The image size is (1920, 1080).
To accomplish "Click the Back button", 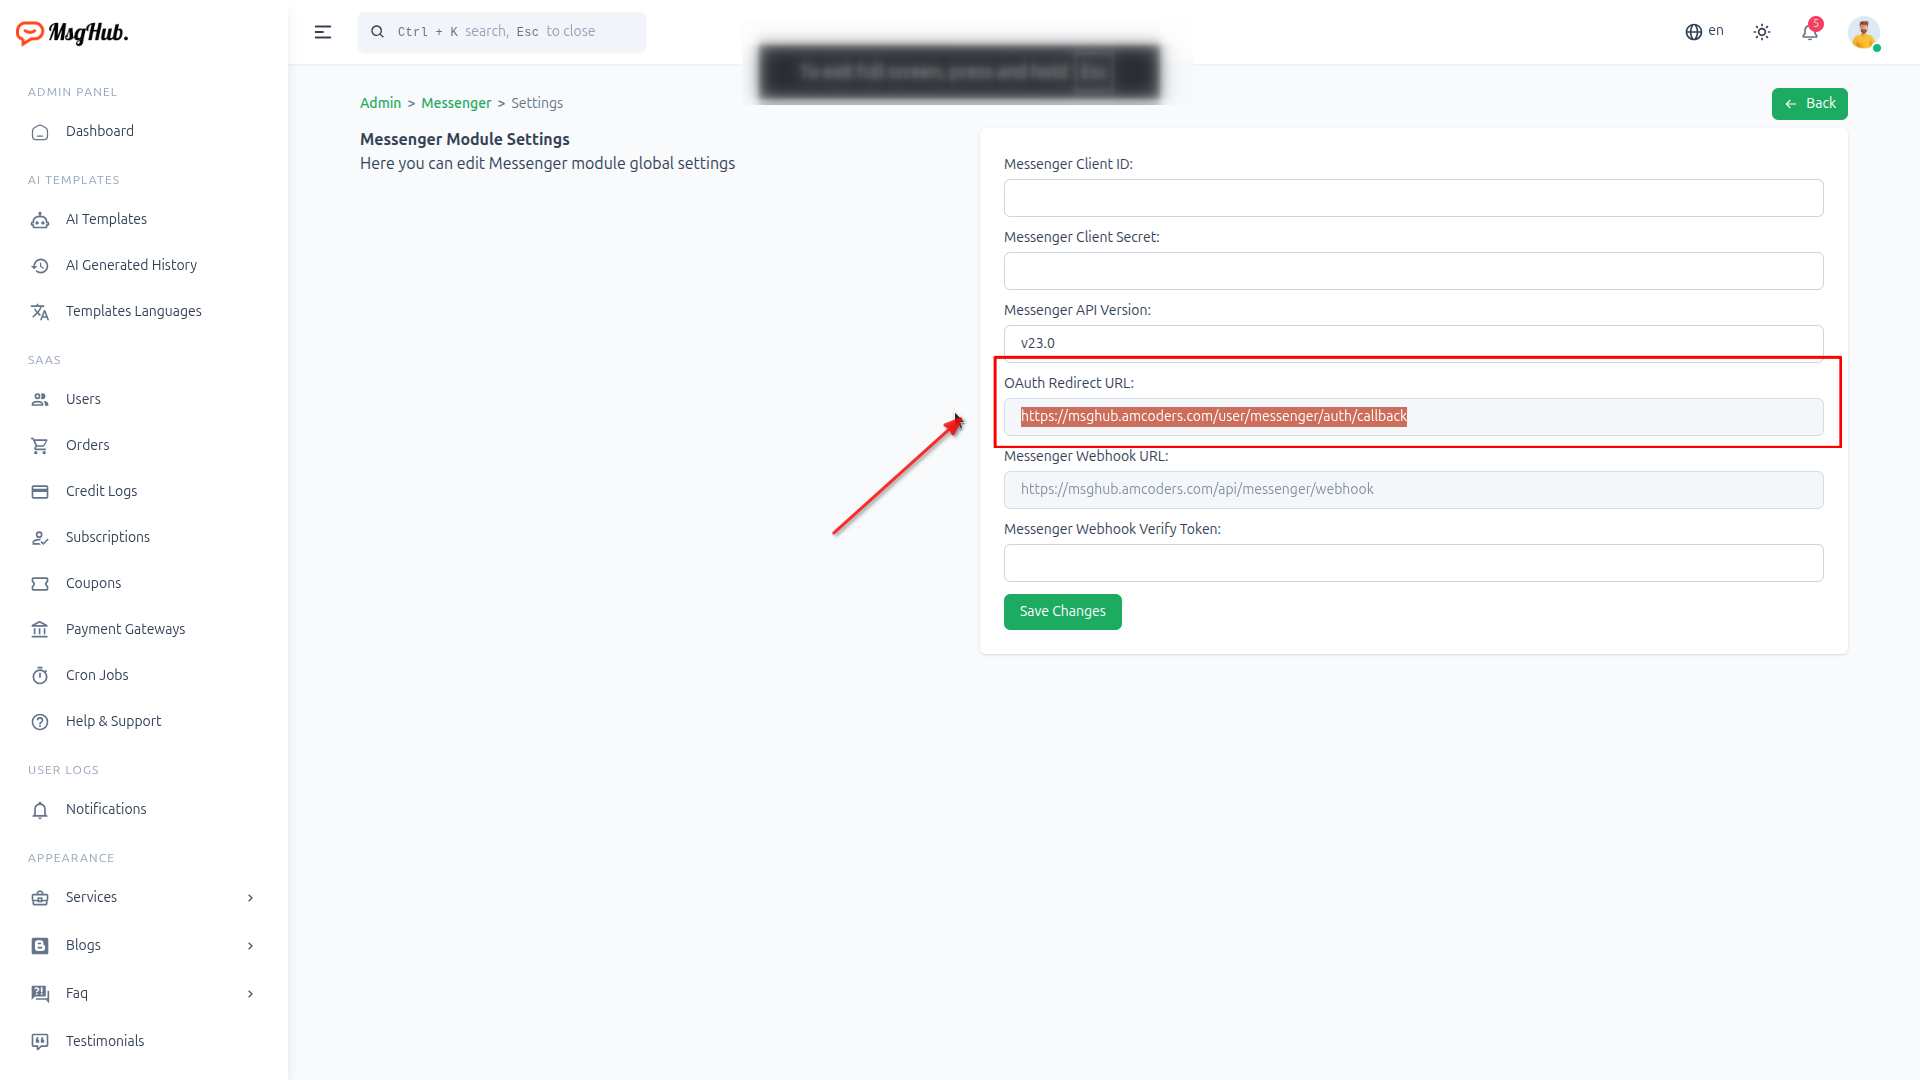I will pyautogui.click(x=1809, y=104).
